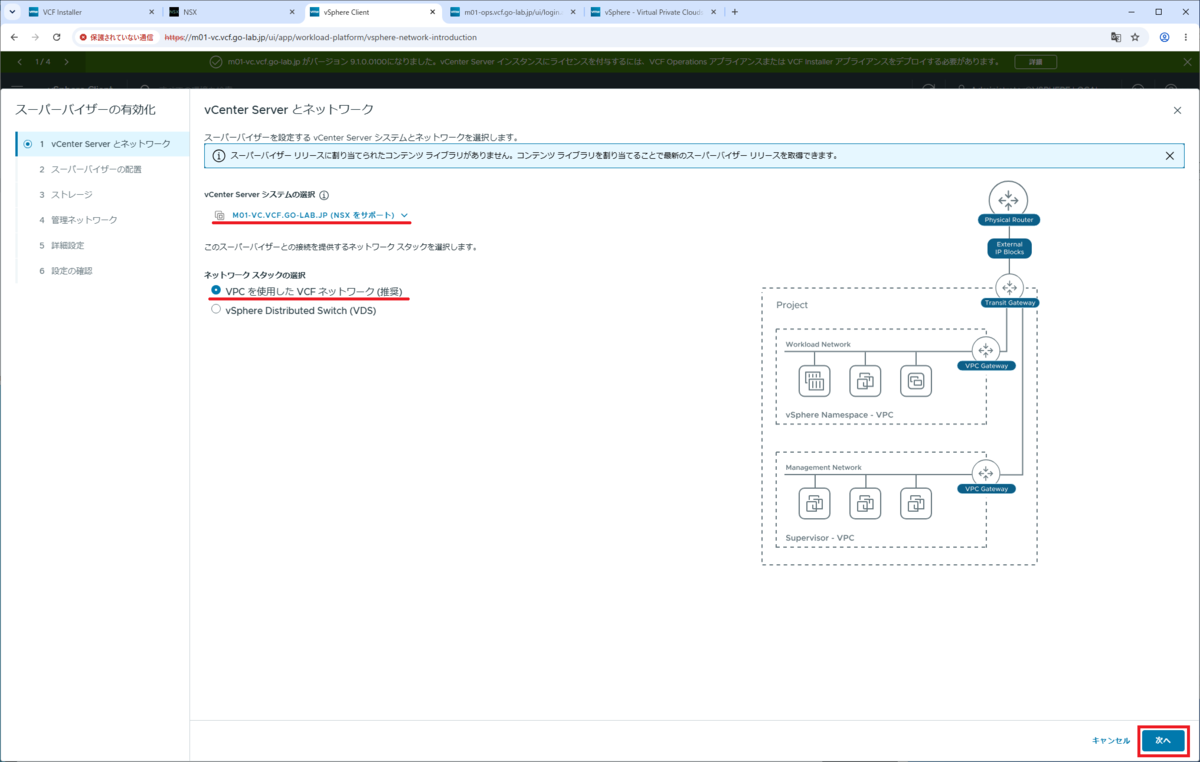The width and height of the screenshot is (1200, 762).
Task: Click the Supervisor - VPC label
Action: coord(820,537)
